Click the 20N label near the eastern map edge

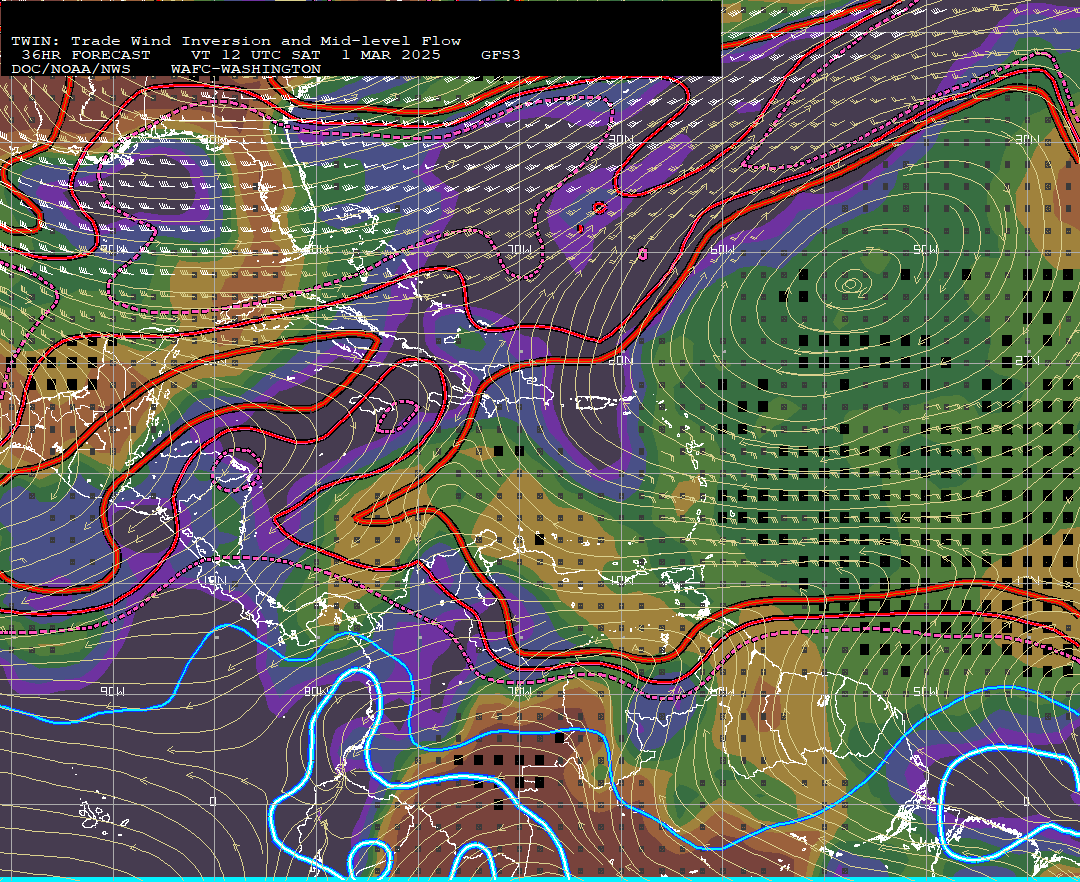(1027, 361)
